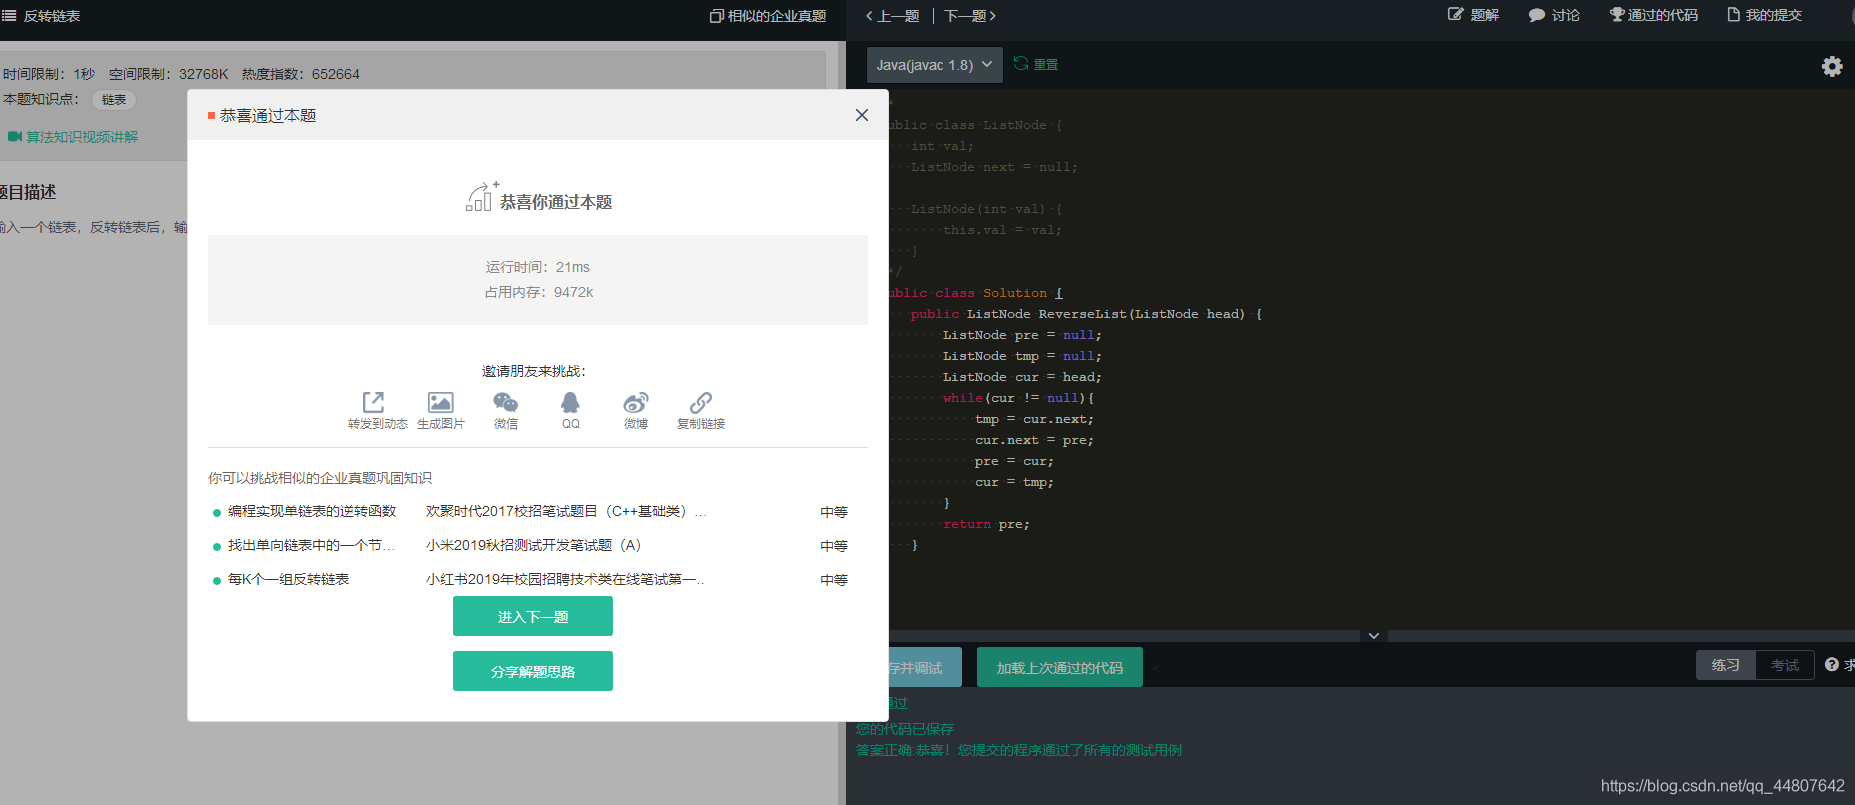The width and height of the screenshot is (1855, 805).
Task: Open 算法知识视频讲解 video link
Action: tap(73, 137)
